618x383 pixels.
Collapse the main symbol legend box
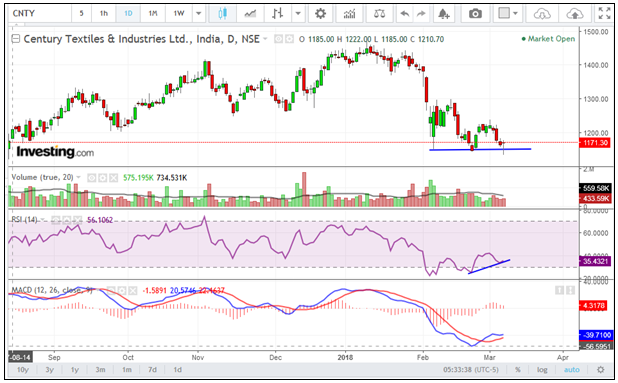15,39
